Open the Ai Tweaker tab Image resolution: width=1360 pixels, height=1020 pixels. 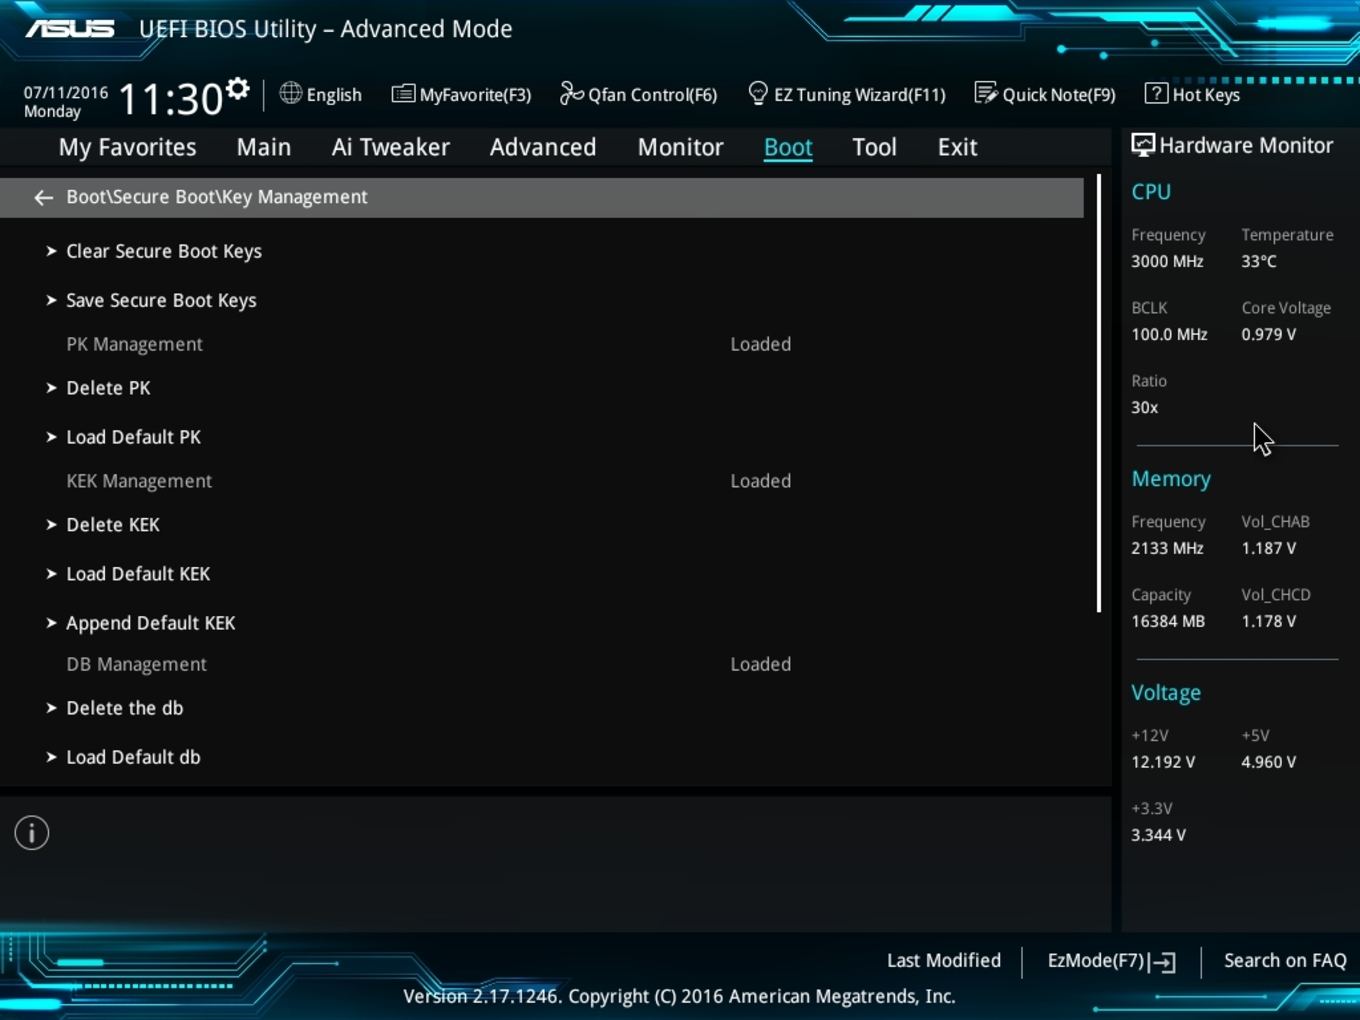point(391,147)
